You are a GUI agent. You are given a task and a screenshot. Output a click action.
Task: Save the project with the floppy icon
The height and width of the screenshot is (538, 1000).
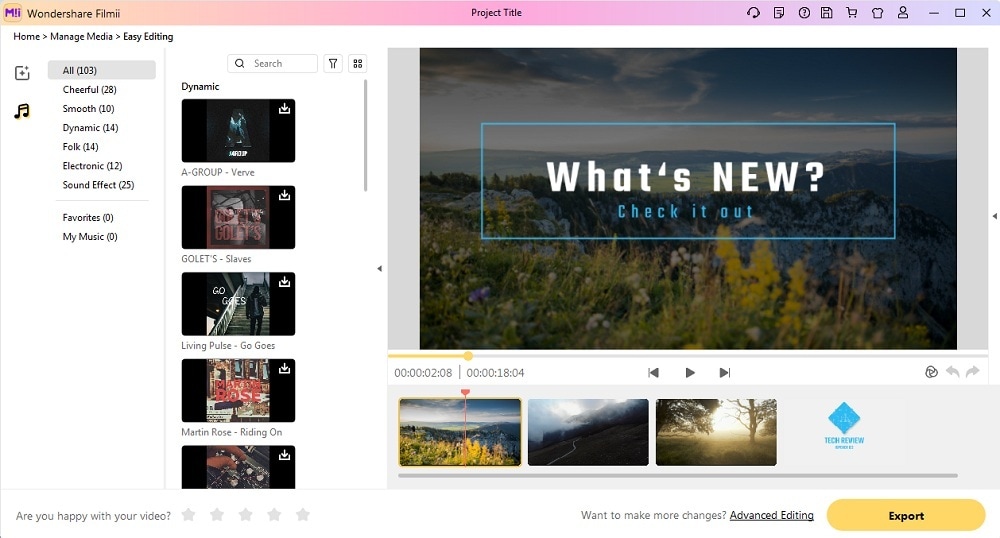(x=827, y=13)
